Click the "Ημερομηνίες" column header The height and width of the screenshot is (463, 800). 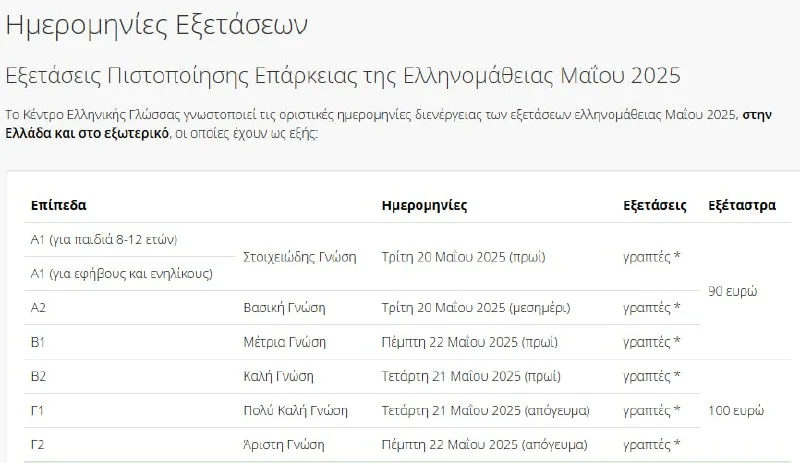(x=425, y=205)
